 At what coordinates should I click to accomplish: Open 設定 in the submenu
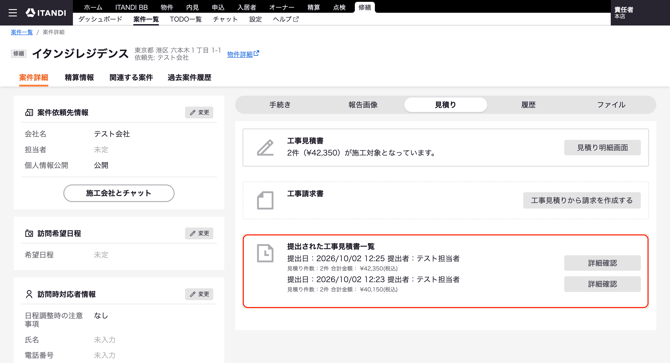[256, 19]
